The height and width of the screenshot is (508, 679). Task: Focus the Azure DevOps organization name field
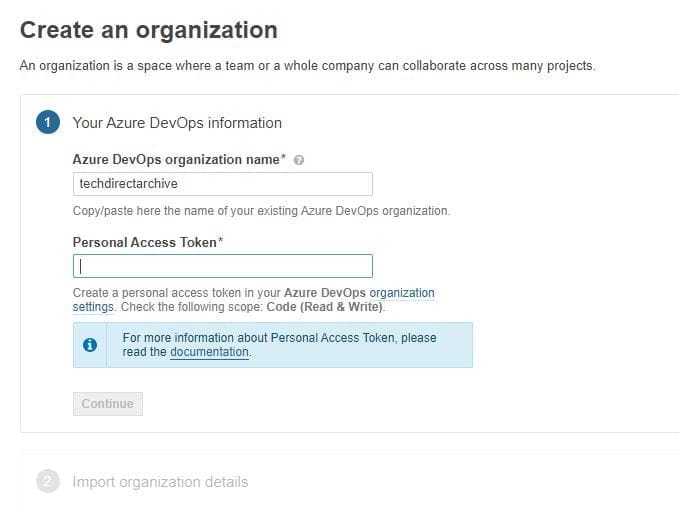pyautogui.click(x=222, y=184)
